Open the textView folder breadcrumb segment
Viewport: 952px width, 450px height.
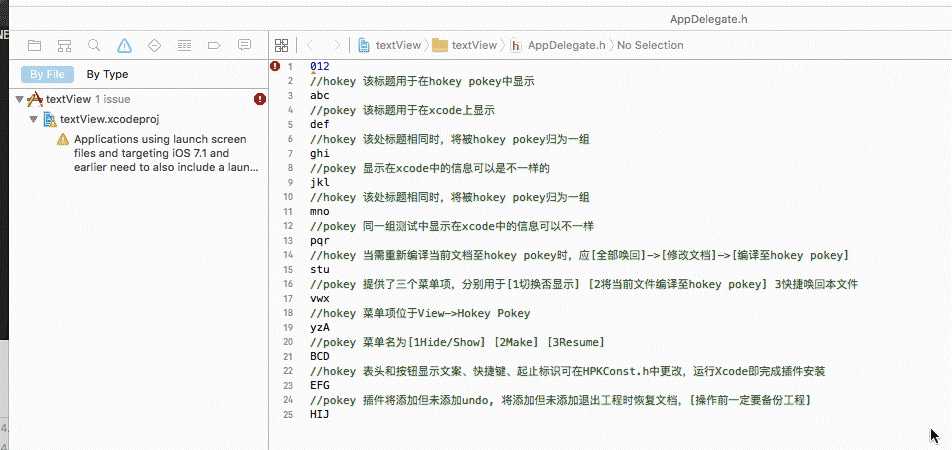click(474, 45)
